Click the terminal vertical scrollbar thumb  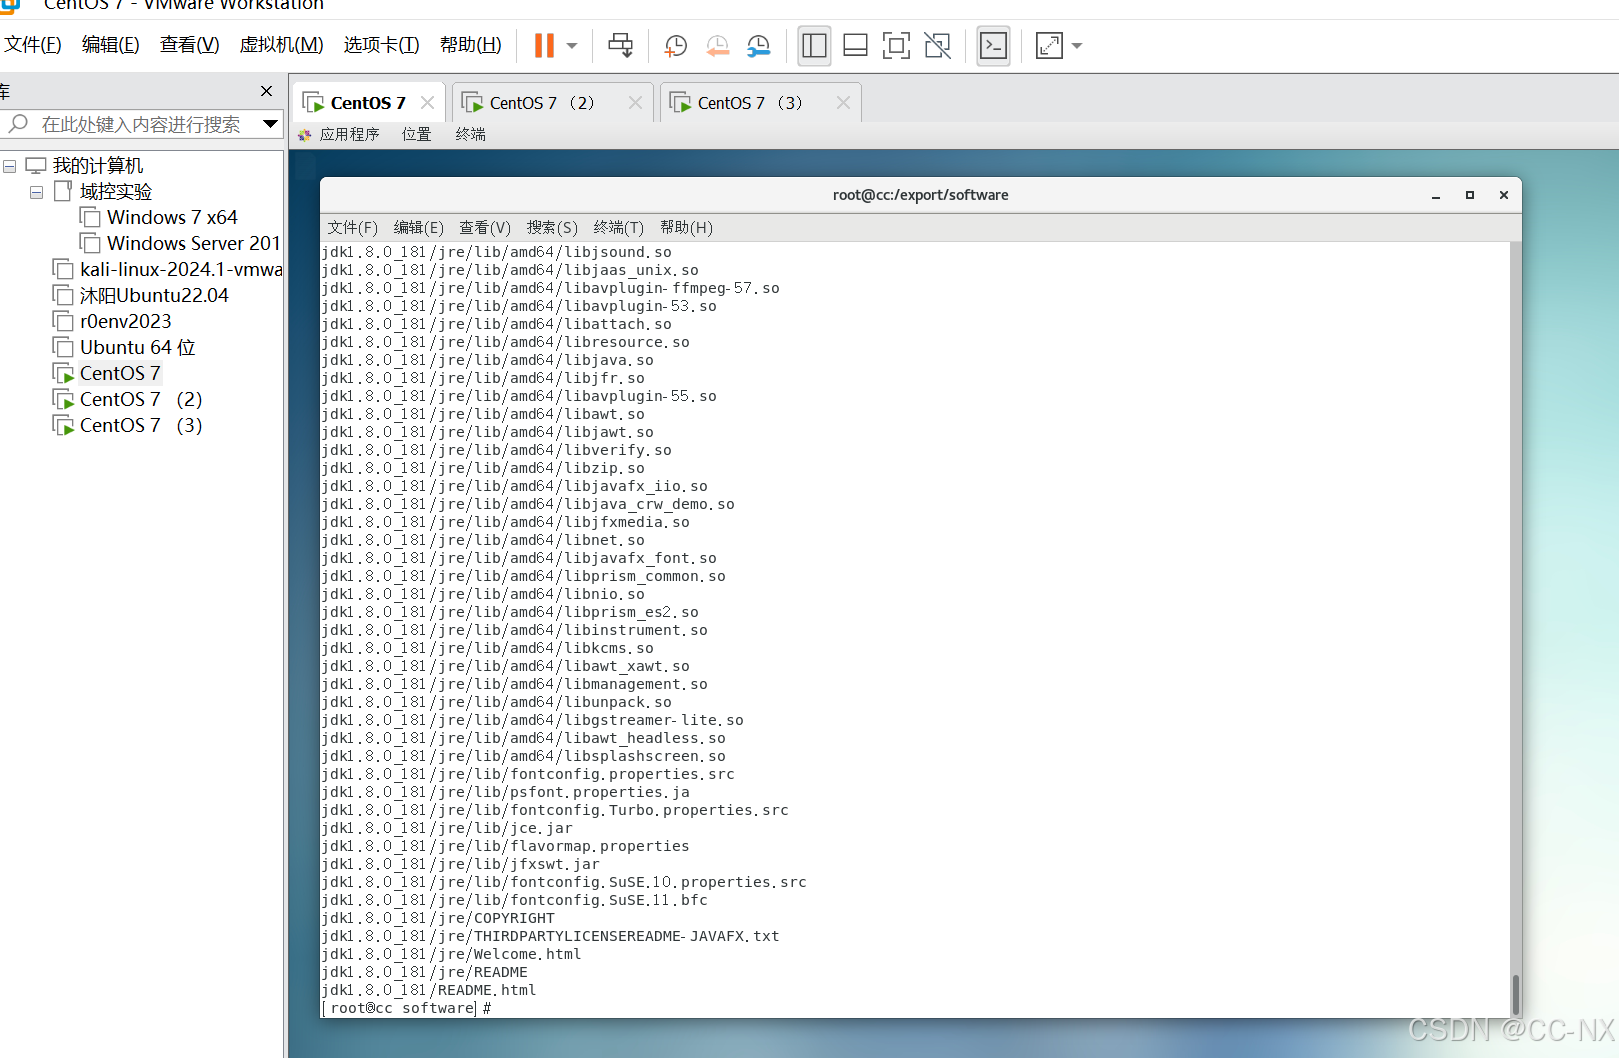1516,994
